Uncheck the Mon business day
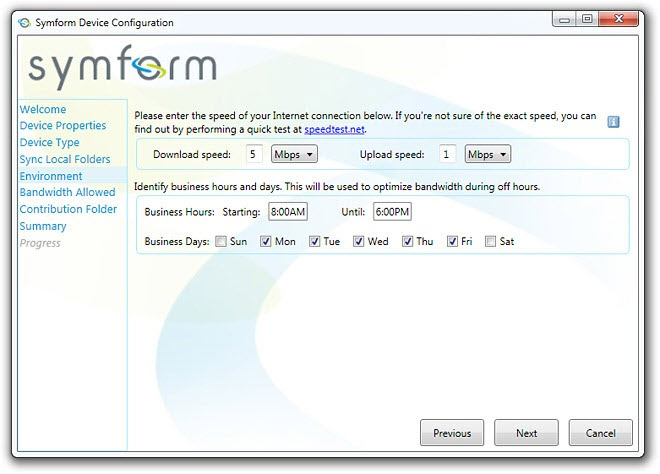The height and width of the screenshot is (474, 660). (x=265, y=242)
